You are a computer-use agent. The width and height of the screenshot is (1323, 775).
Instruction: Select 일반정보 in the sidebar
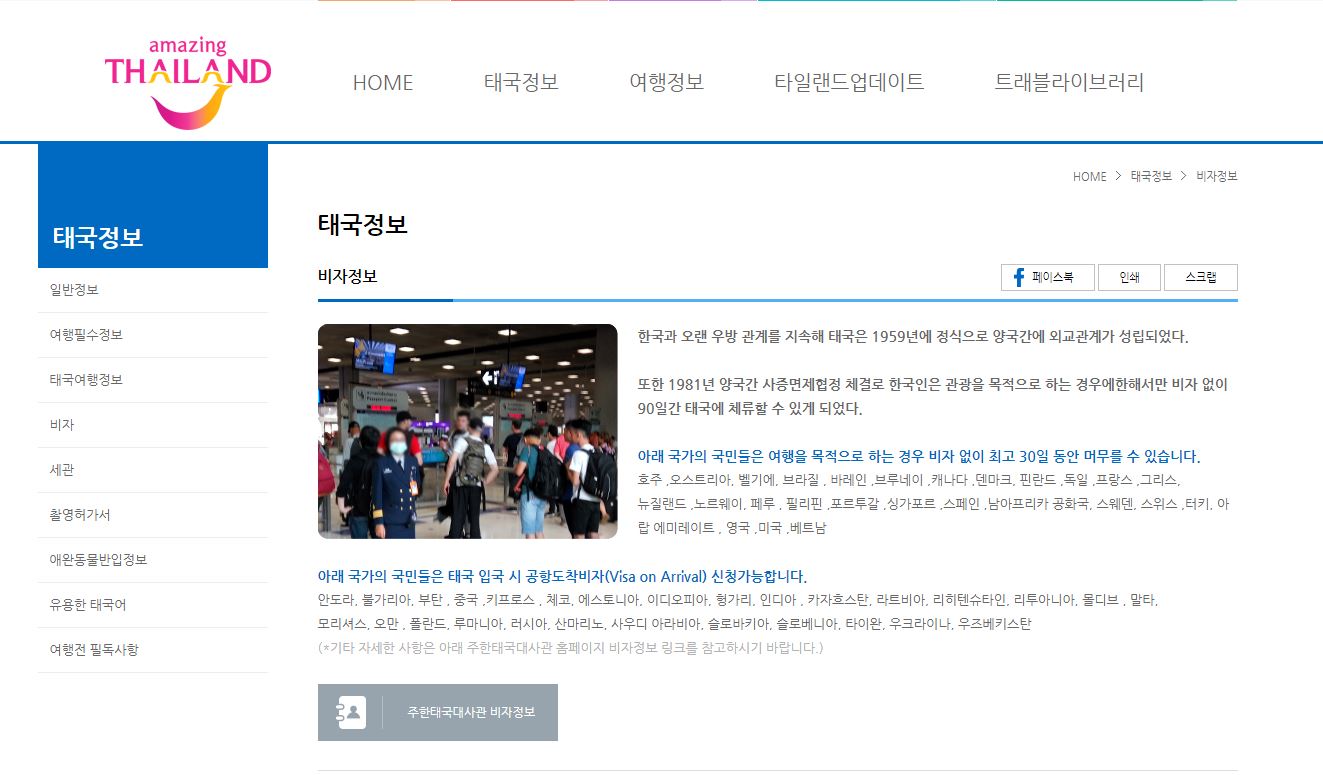click(153, 290)
